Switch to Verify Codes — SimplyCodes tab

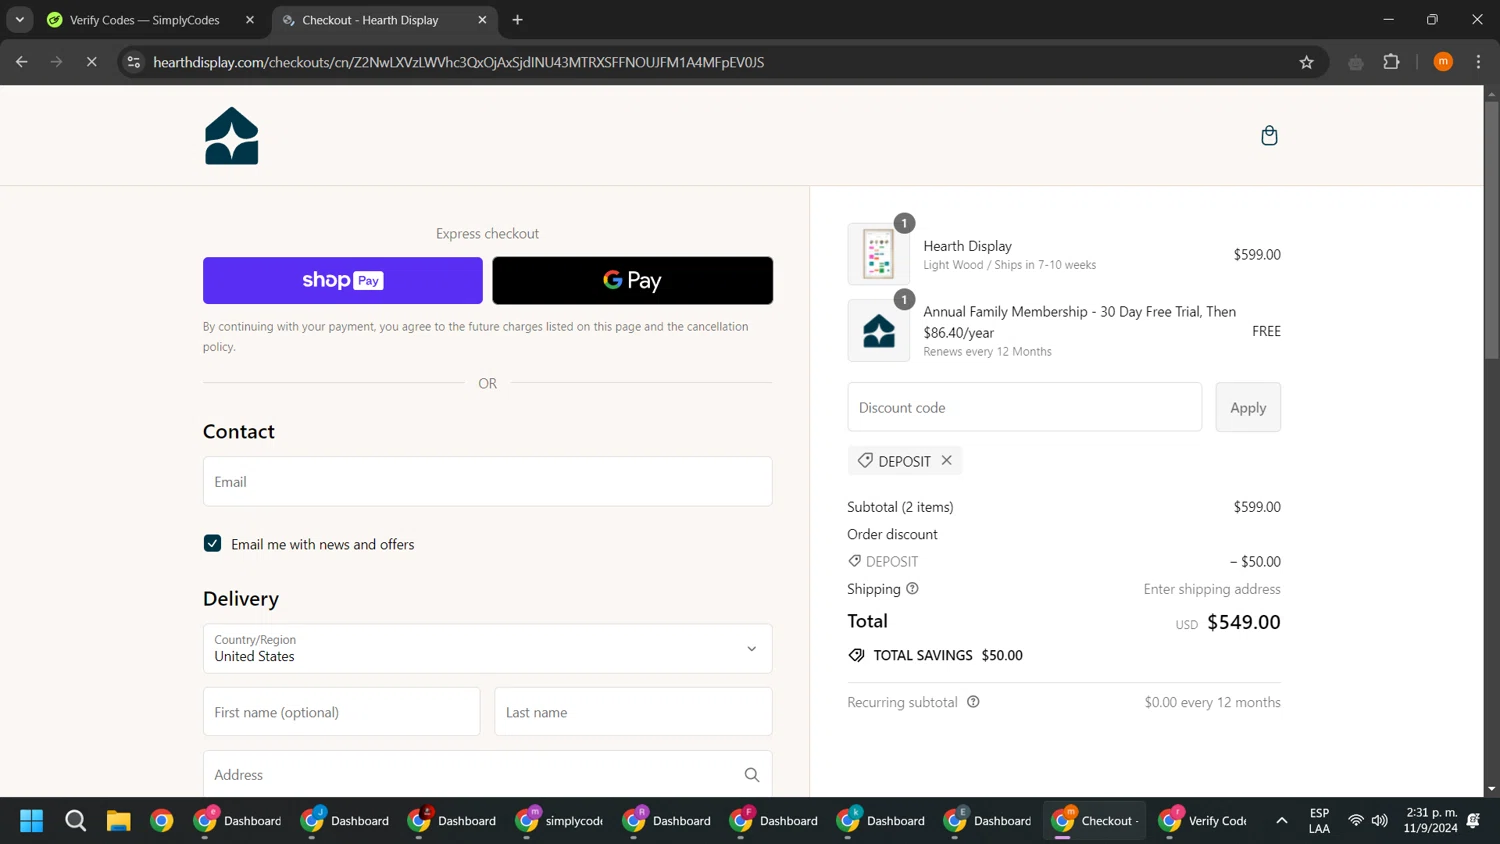[150, 20]
